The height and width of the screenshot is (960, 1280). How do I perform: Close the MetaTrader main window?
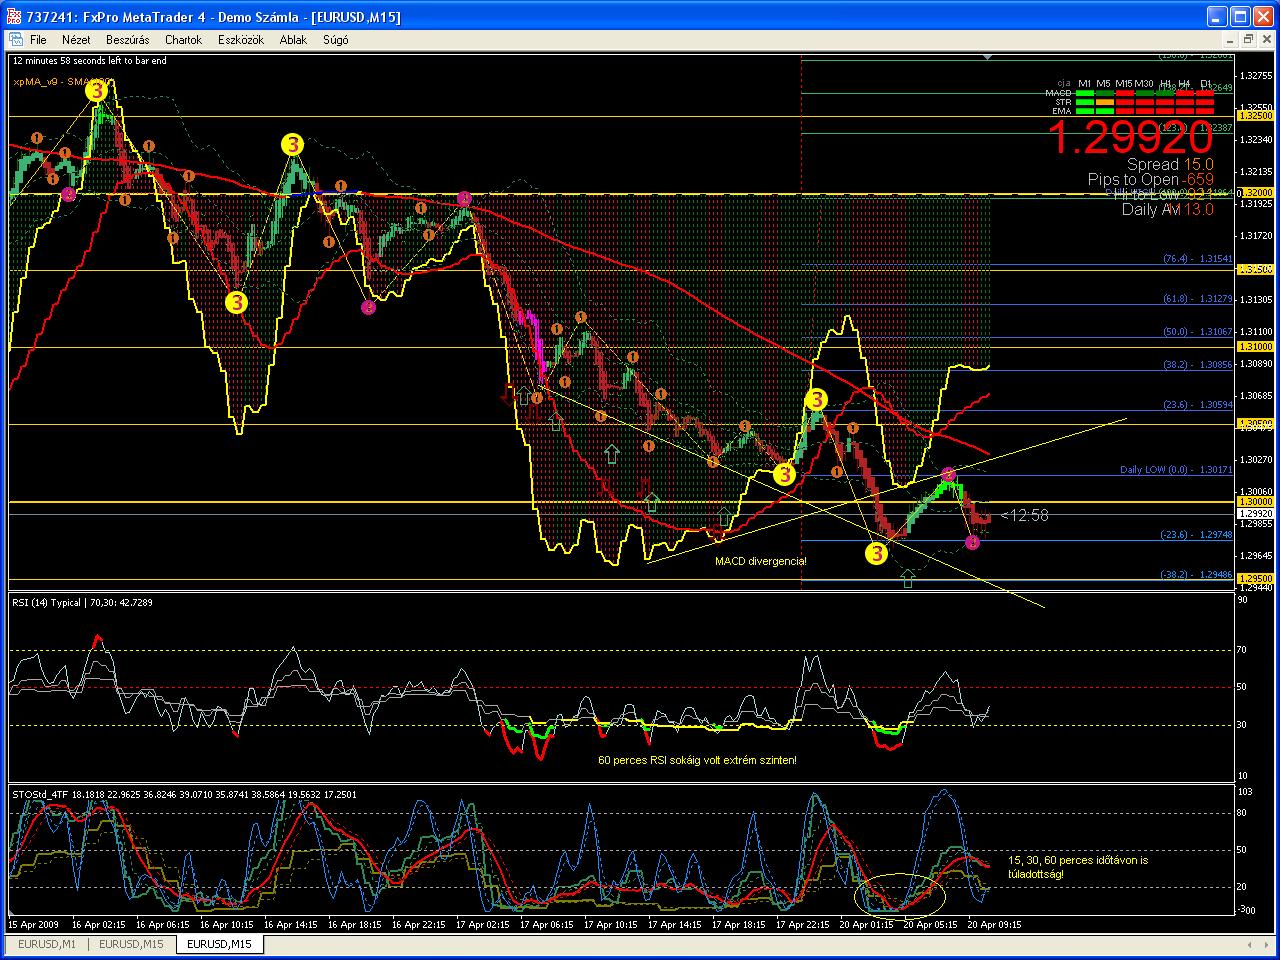(x=1264, y=16)
